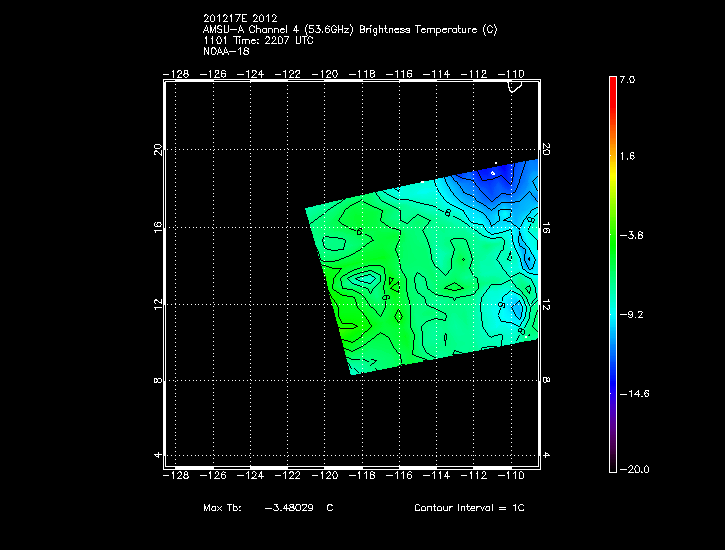Click the -9.2 color scale label
The width and height of the screenshot is (725, 550).
(x=630, y=314)
